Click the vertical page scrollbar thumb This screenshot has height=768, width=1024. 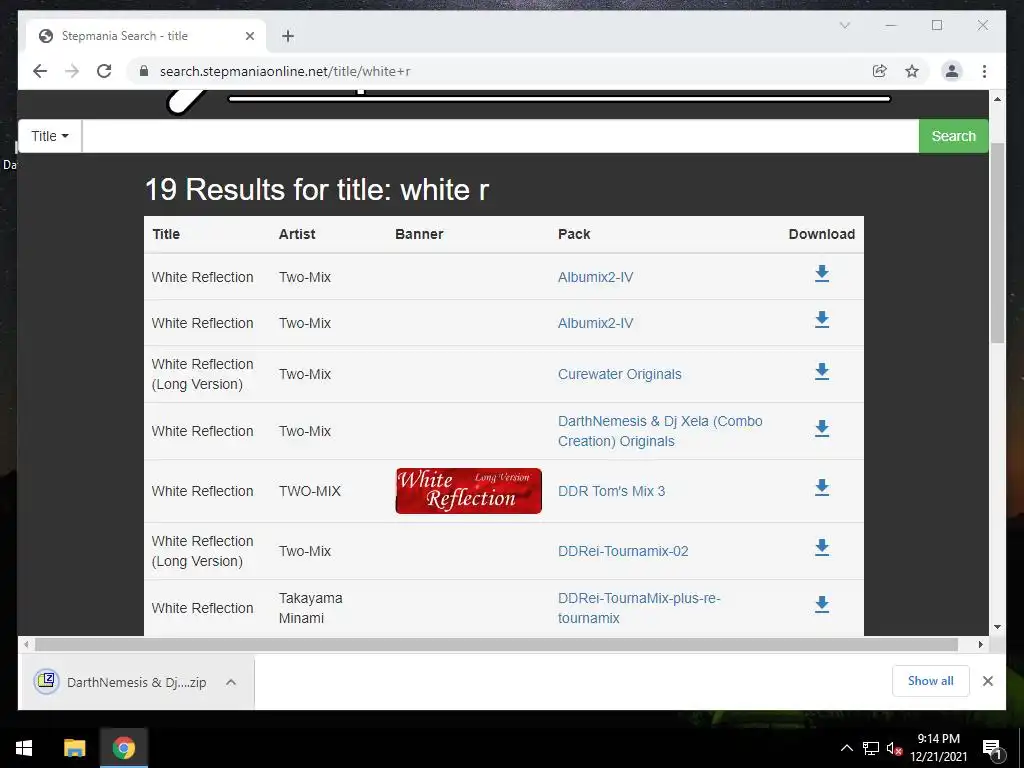point(997,242)
